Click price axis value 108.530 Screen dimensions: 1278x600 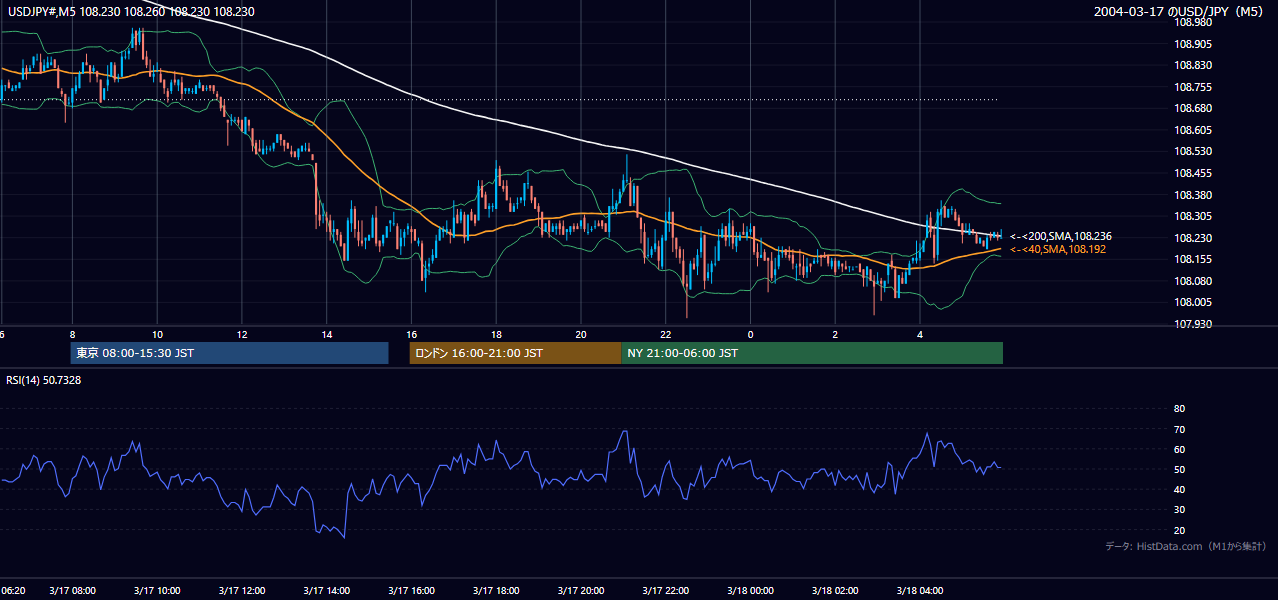coord(1193,151)
